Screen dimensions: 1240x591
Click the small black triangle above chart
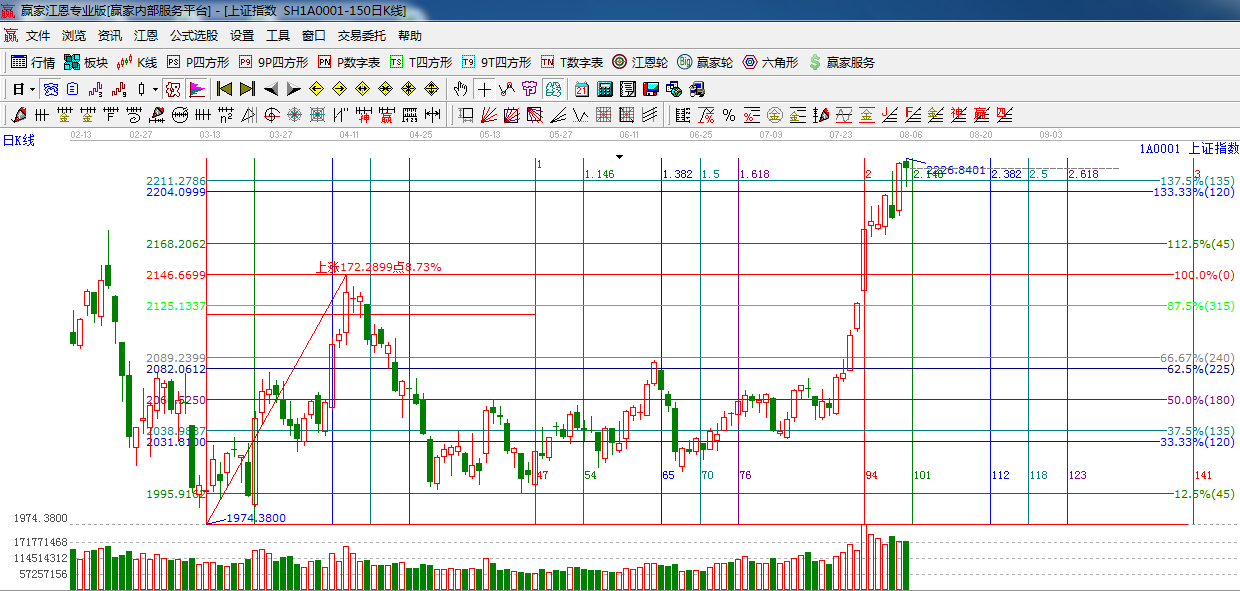click(620, 157)
